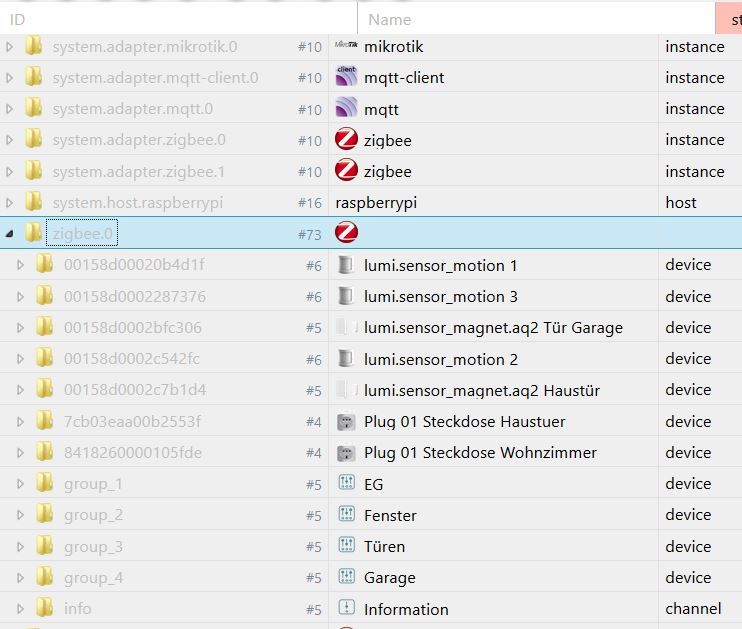This screenshot has height=629, width=742.
Task: Expand the group_3 node
Action: (20, 547)
